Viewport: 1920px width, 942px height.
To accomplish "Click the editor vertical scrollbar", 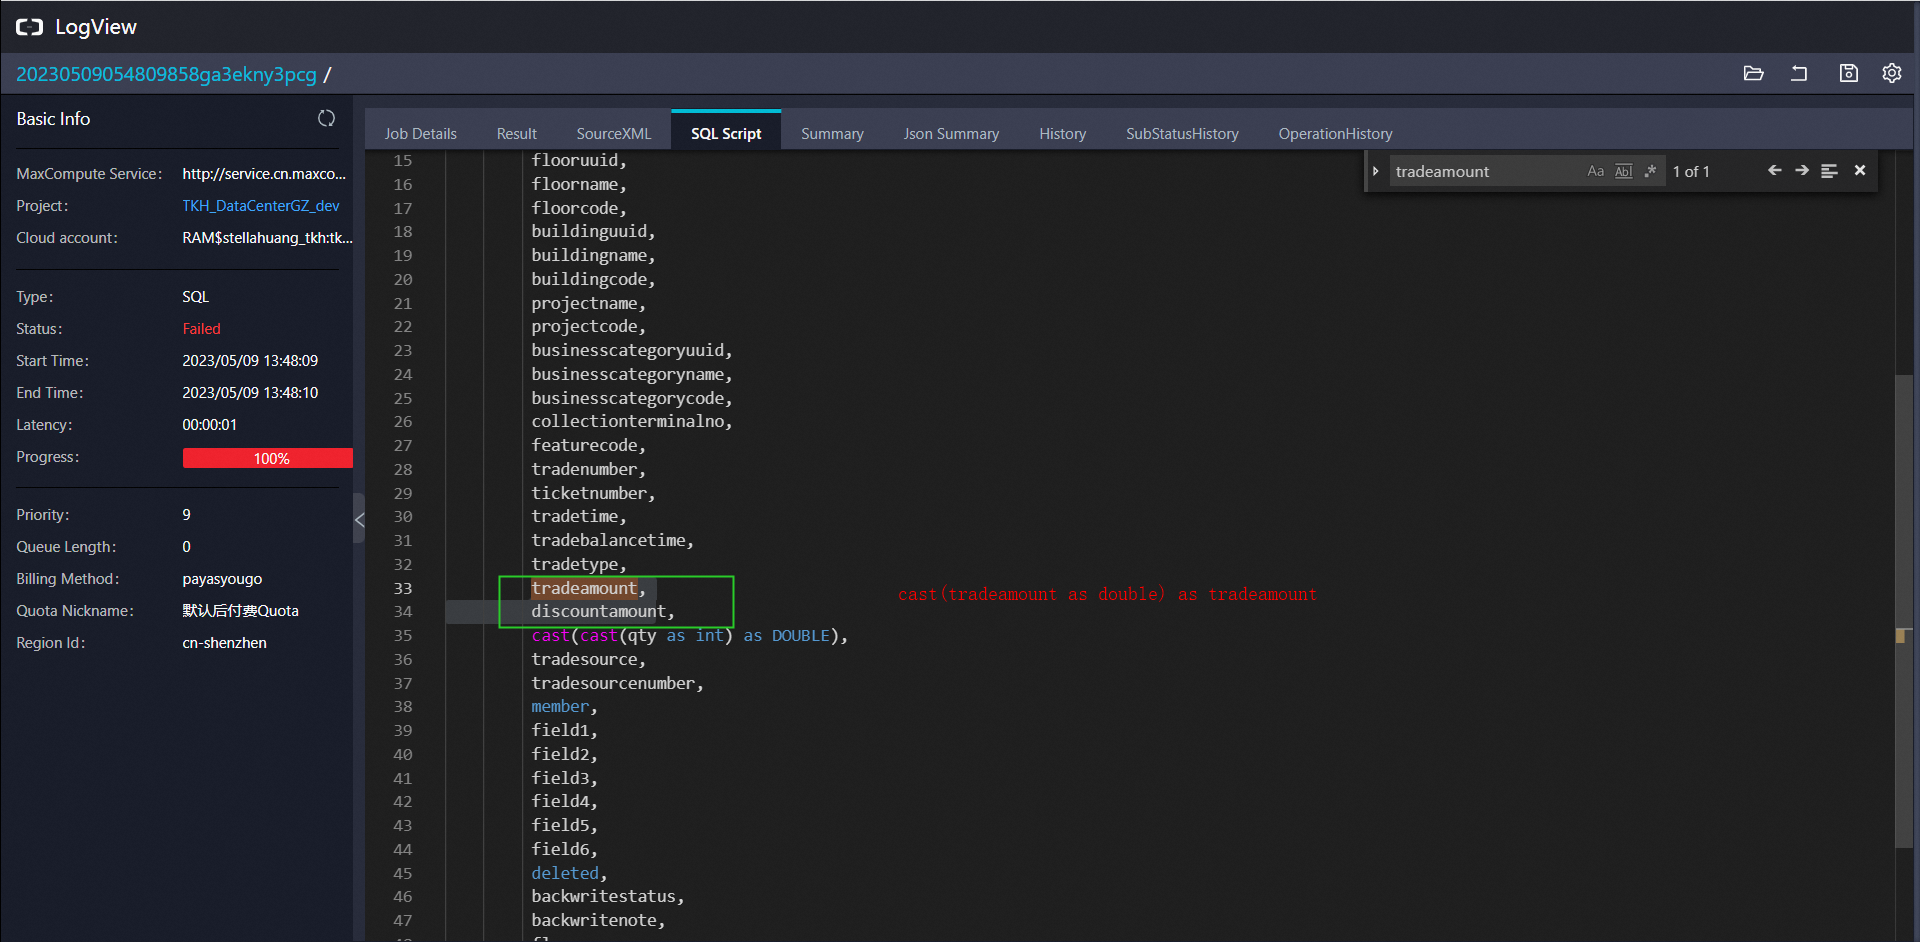I will pyautogui.click(x=1904, y=610).
